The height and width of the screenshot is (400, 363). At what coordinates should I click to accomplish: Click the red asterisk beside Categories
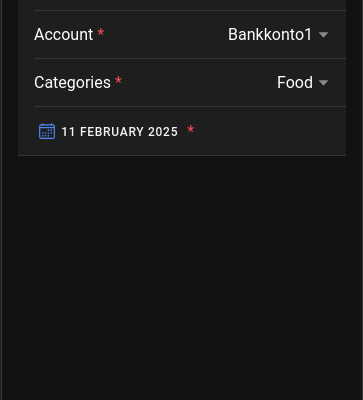coord(118,81)
